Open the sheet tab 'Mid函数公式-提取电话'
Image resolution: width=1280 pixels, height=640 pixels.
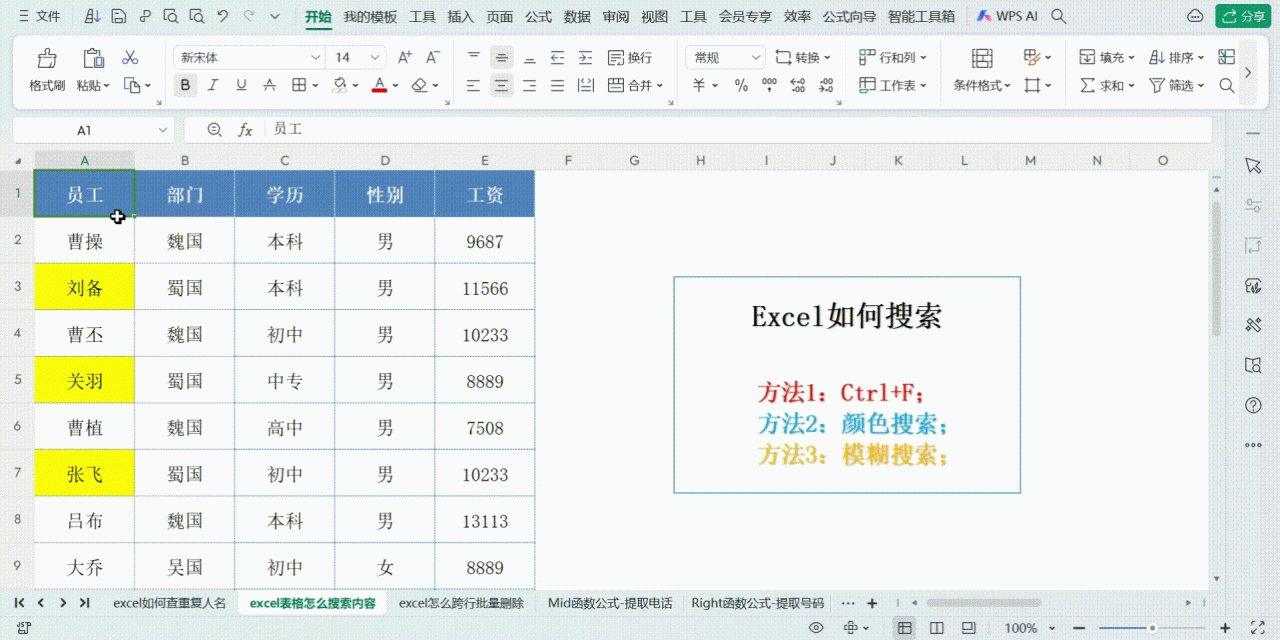[x=610, y=603]
